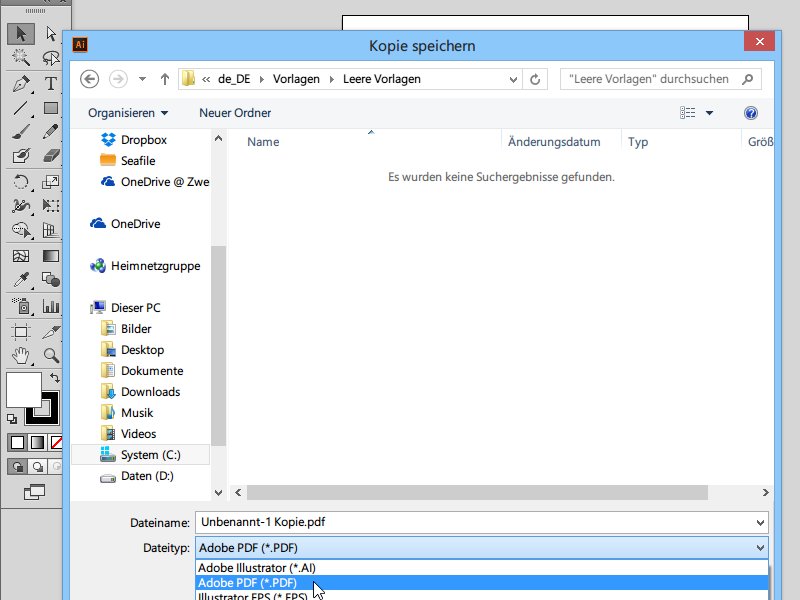Choose Adobe PDF (*.PDF) in list
The width and height of the screenshot is (800, 600).
[x=482, y=583]
